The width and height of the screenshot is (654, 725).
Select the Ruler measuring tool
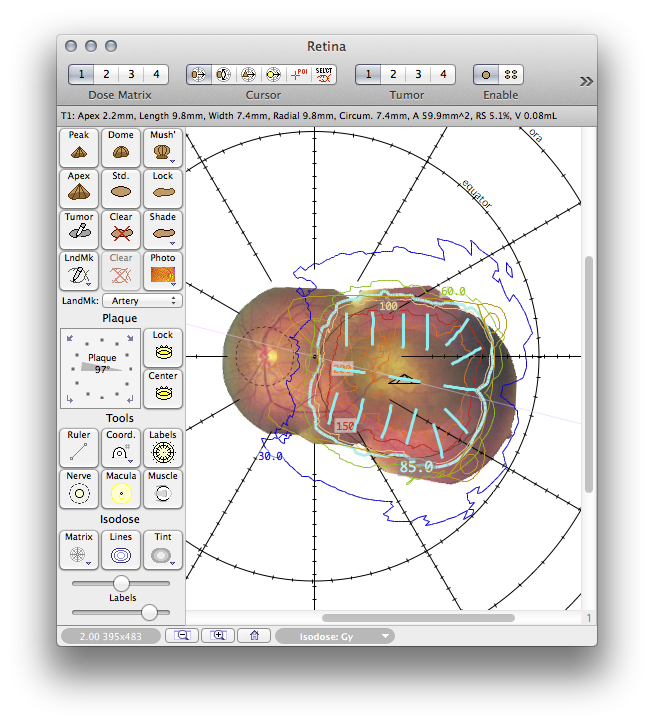pyautogui.click(x=79, y=448)
